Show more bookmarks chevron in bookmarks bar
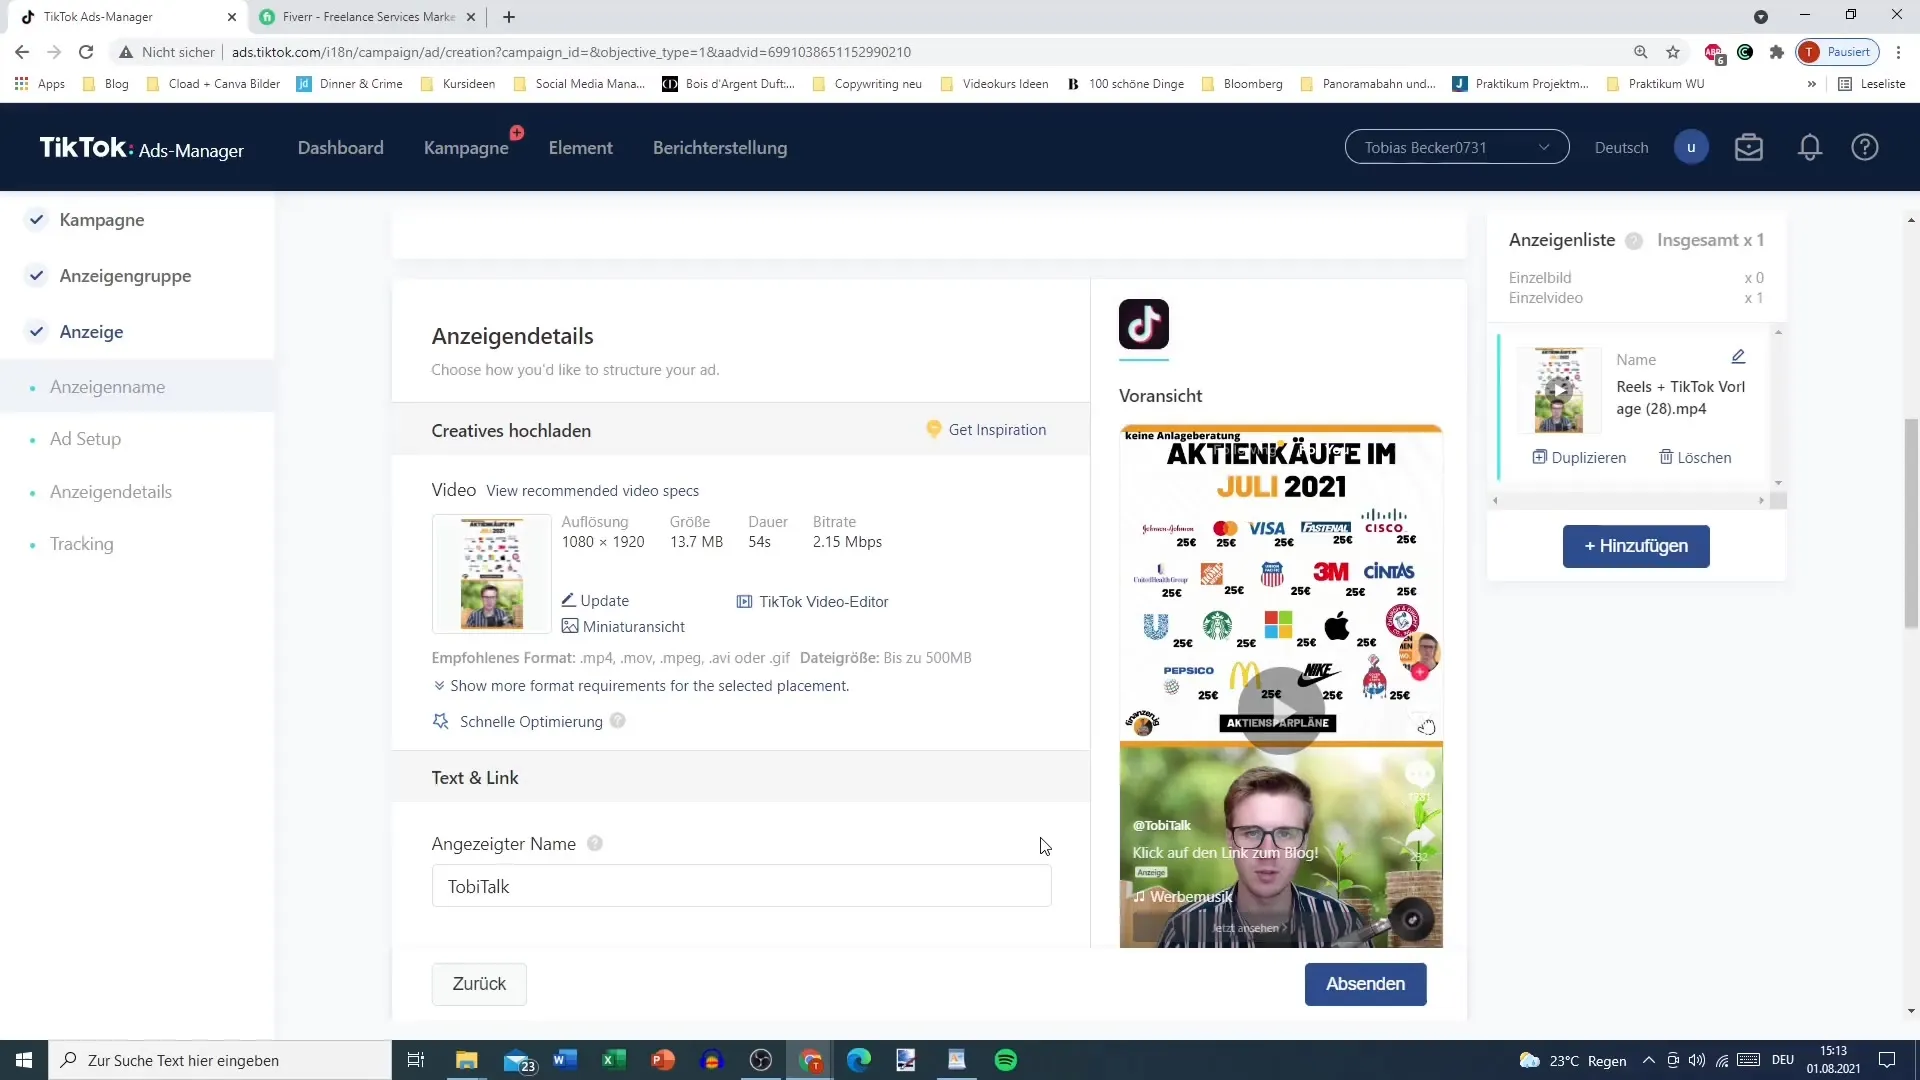 [x=1811, y=84]
